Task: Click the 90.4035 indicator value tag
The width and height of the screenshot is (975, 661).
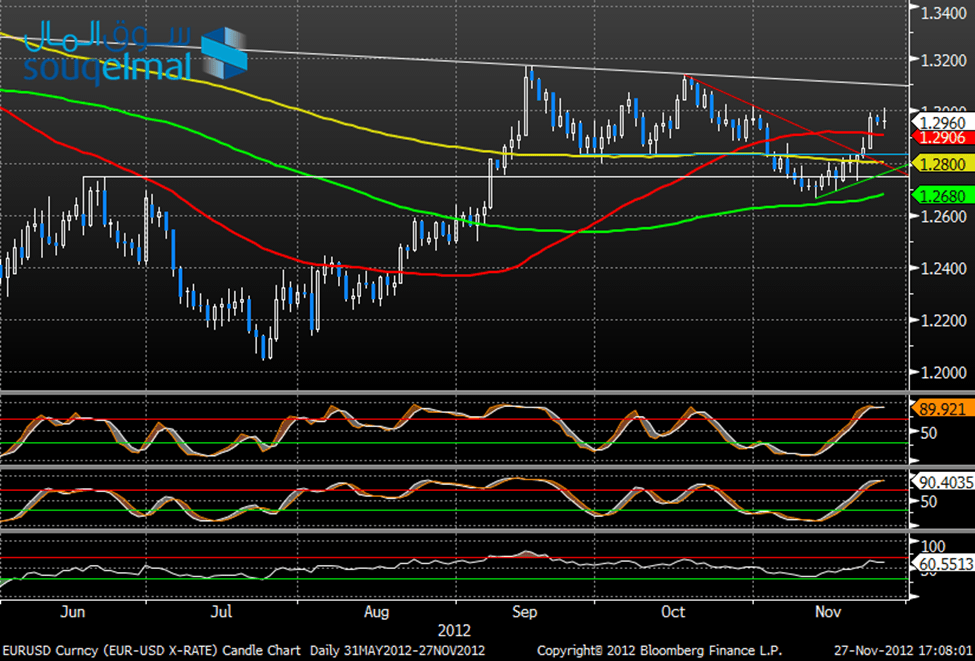Action: point(940,481)
